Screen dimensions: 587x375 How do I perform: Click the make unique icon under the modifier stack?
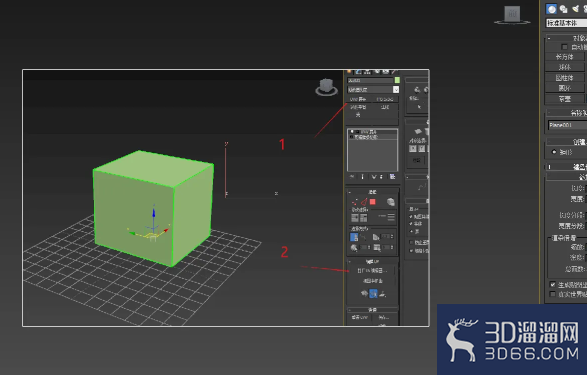(374, 177)
